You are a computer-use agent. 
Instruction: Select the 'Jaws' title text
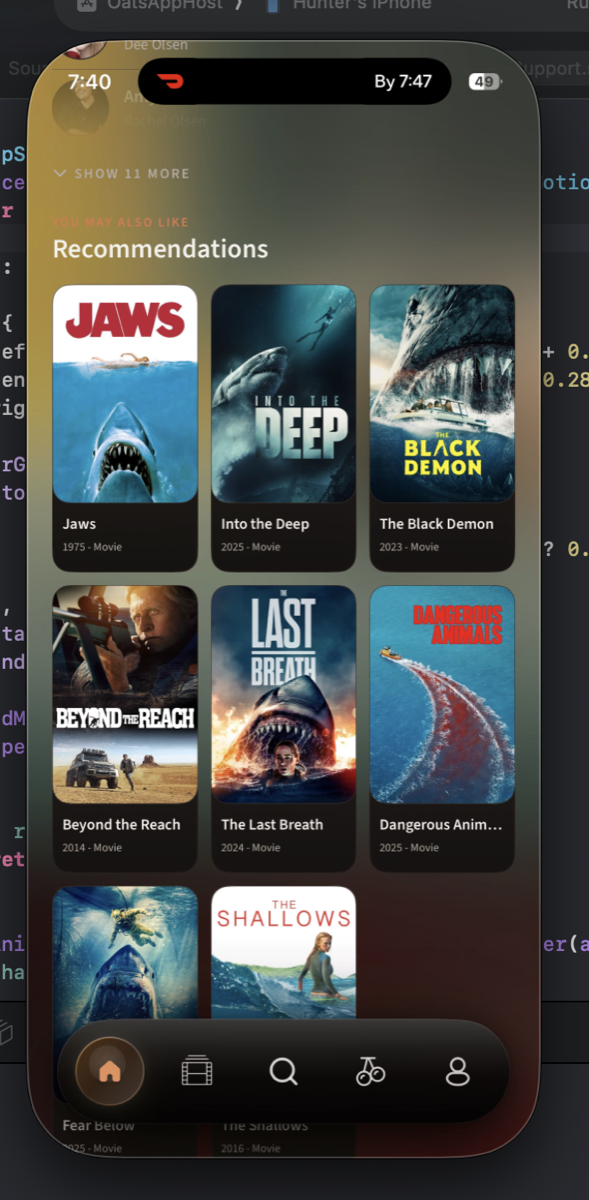(x=79, y=524)
